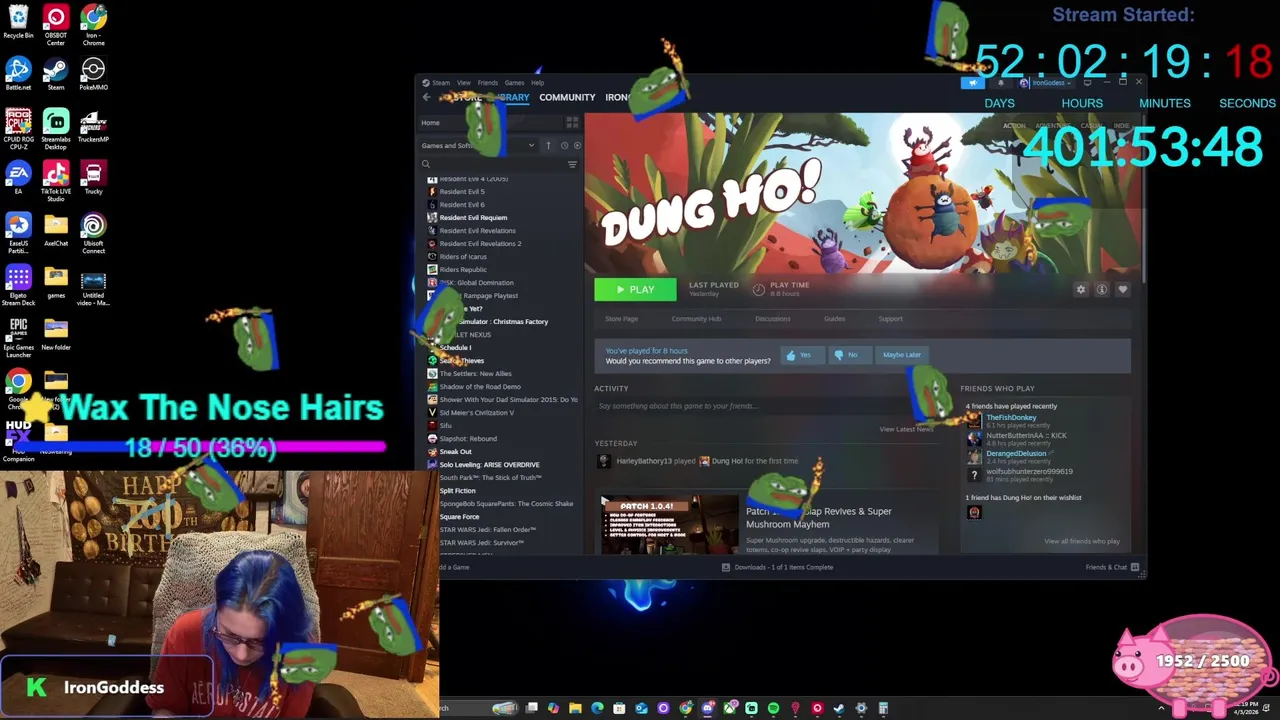
Task: Open the Guides link
Action: 834,318
